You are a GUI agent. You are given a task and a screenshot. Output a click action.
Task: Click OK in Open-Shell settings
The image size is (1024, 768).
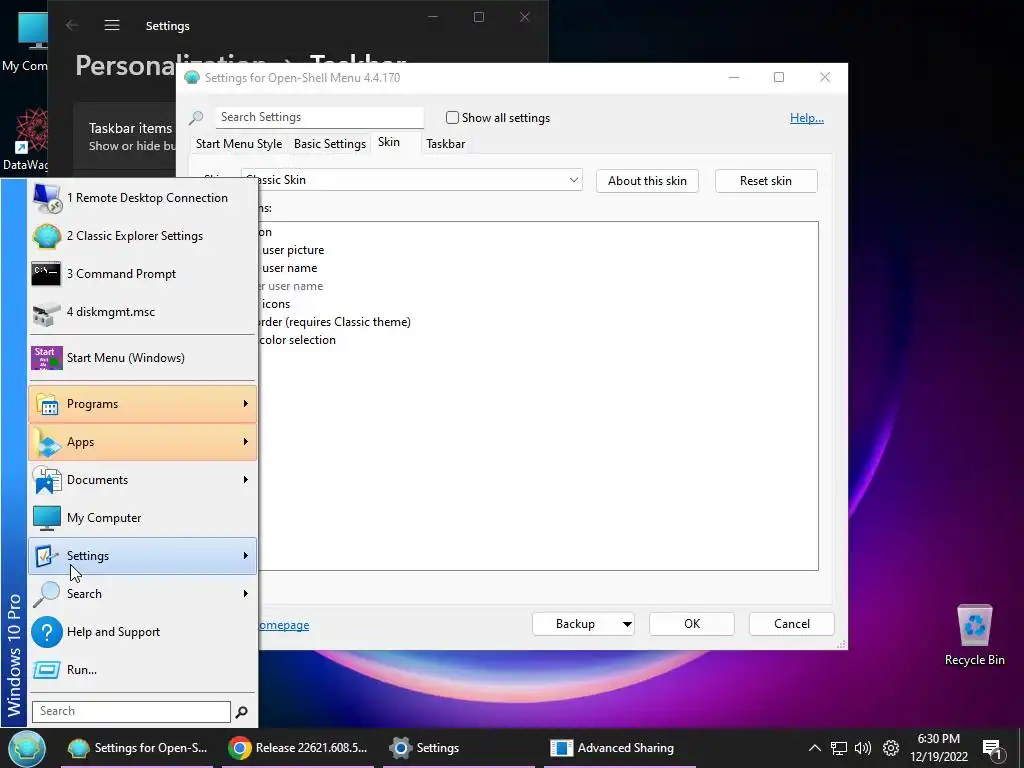point(692,624)
